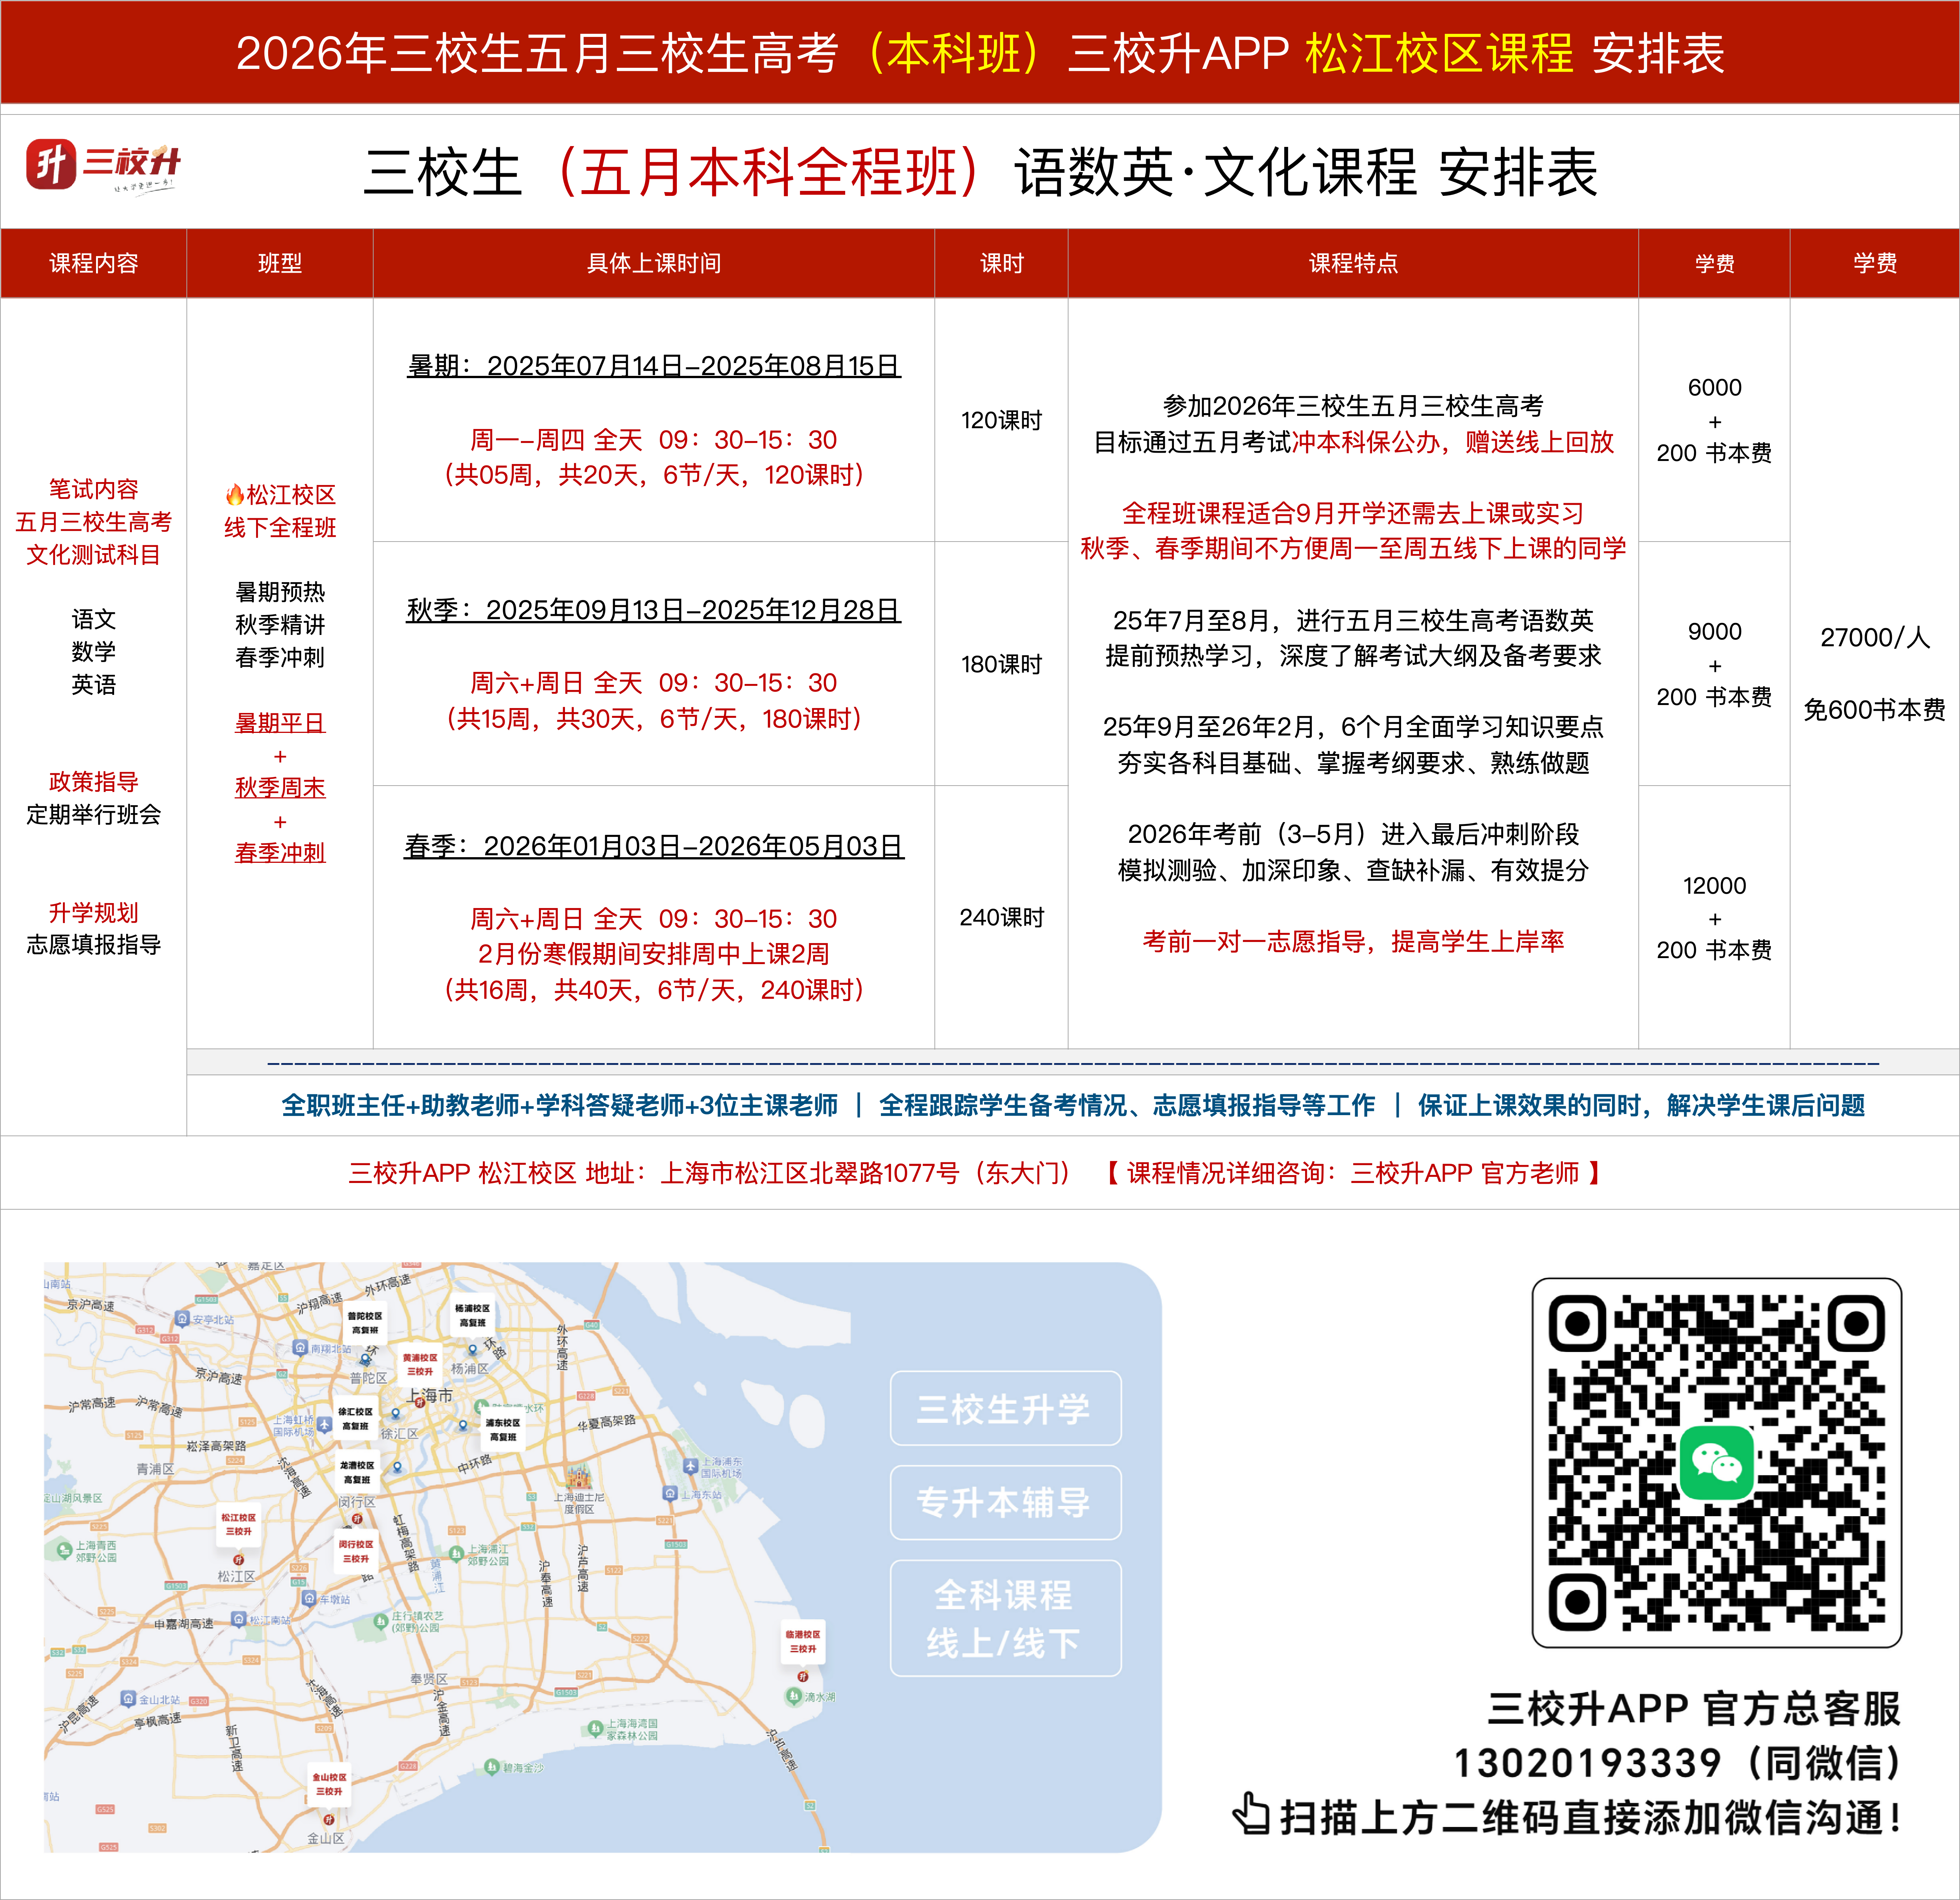Click the autumn date line 秋季:2025年09月13日-2025年12月28日
Image resolution: width=1960 pixels, height=1900 pixels.
tap(654, 610)
